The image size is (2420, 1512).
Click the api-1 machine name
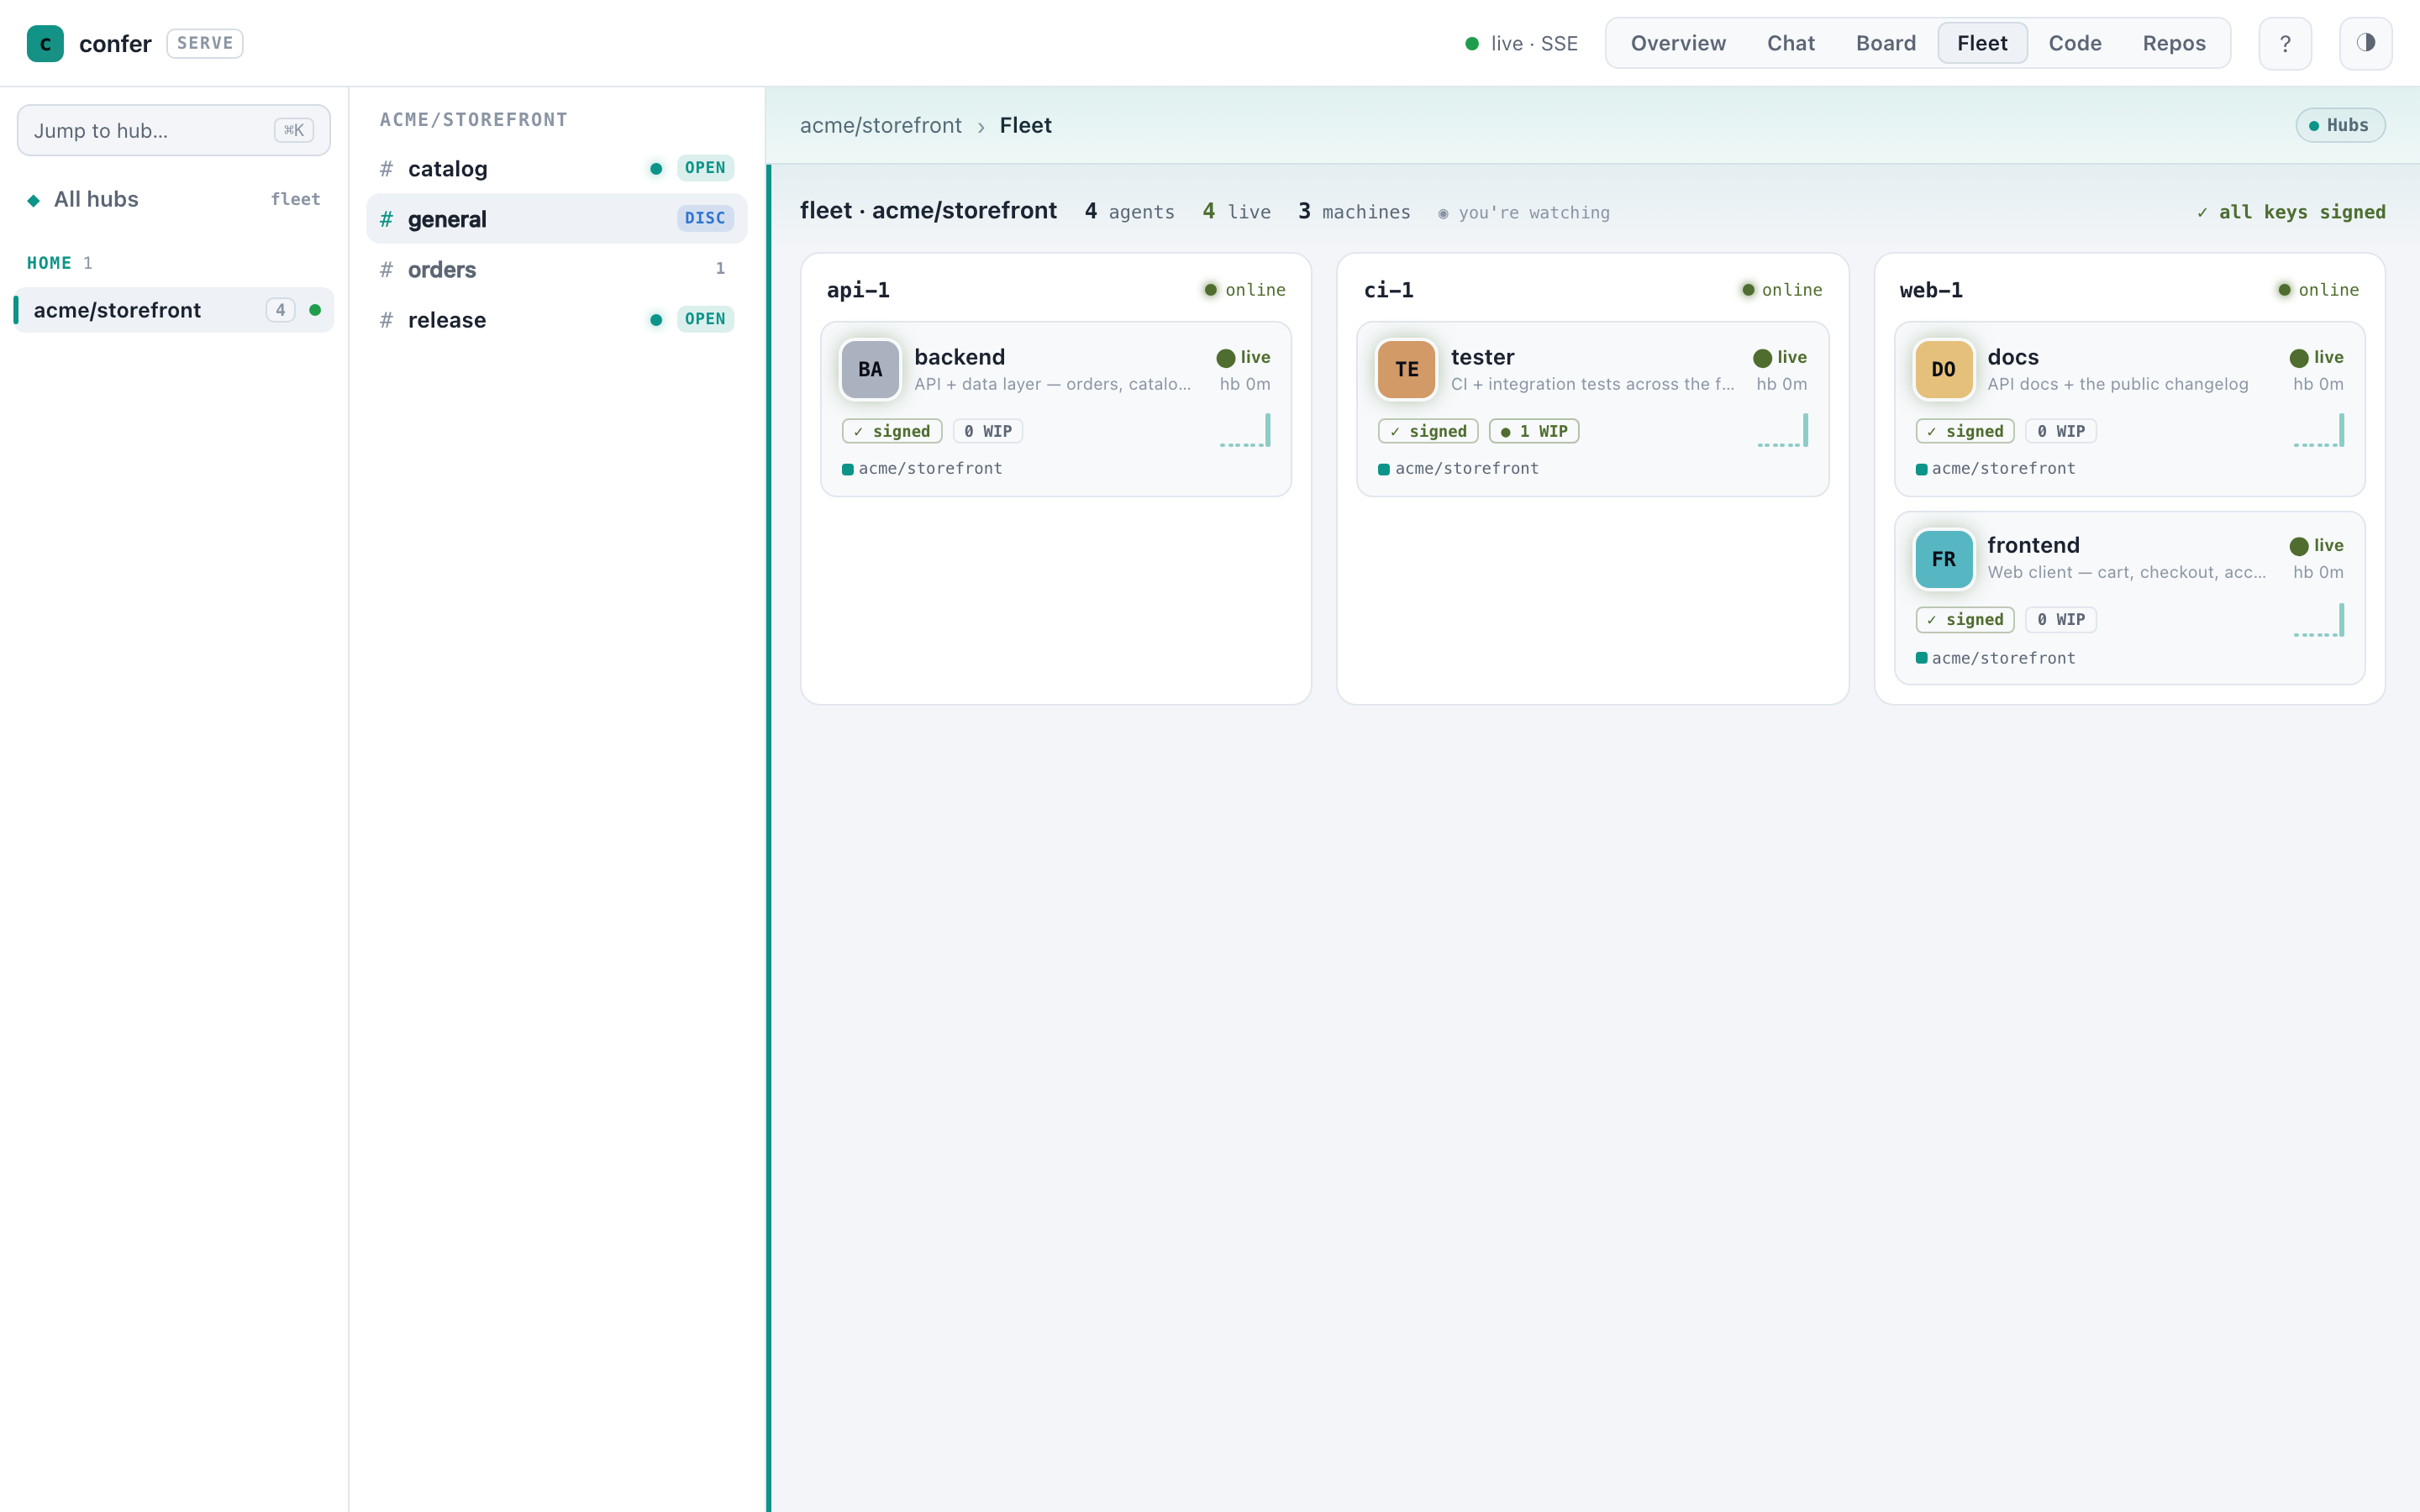tap(858, 290)
